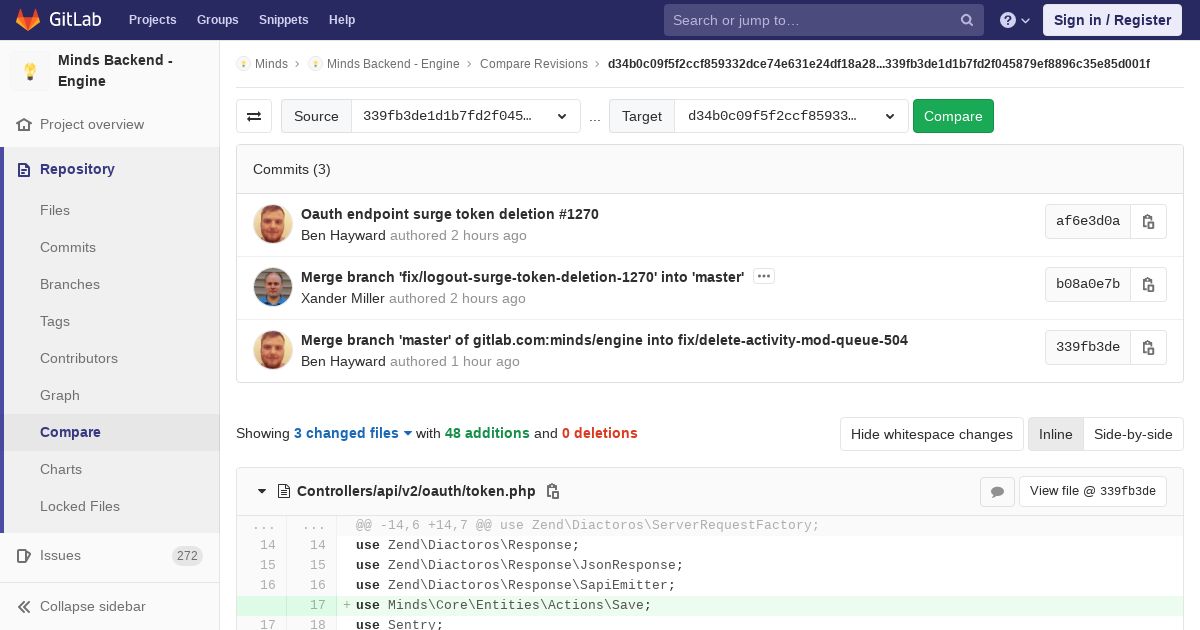The height and width of the screenshot is (630, 1200).
Task: Open the Help question mark menu
Action: [x=1014, y=20]
